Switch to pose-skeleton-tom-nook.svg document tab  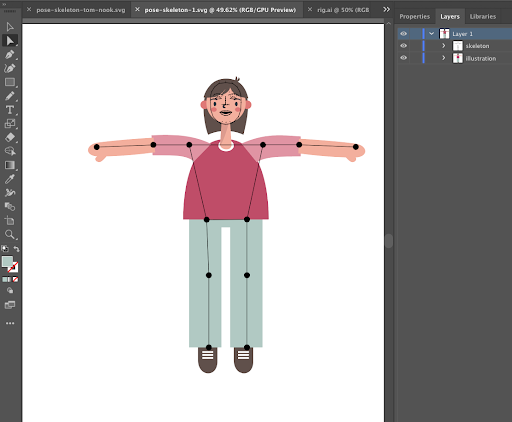(x=81, y=10)
